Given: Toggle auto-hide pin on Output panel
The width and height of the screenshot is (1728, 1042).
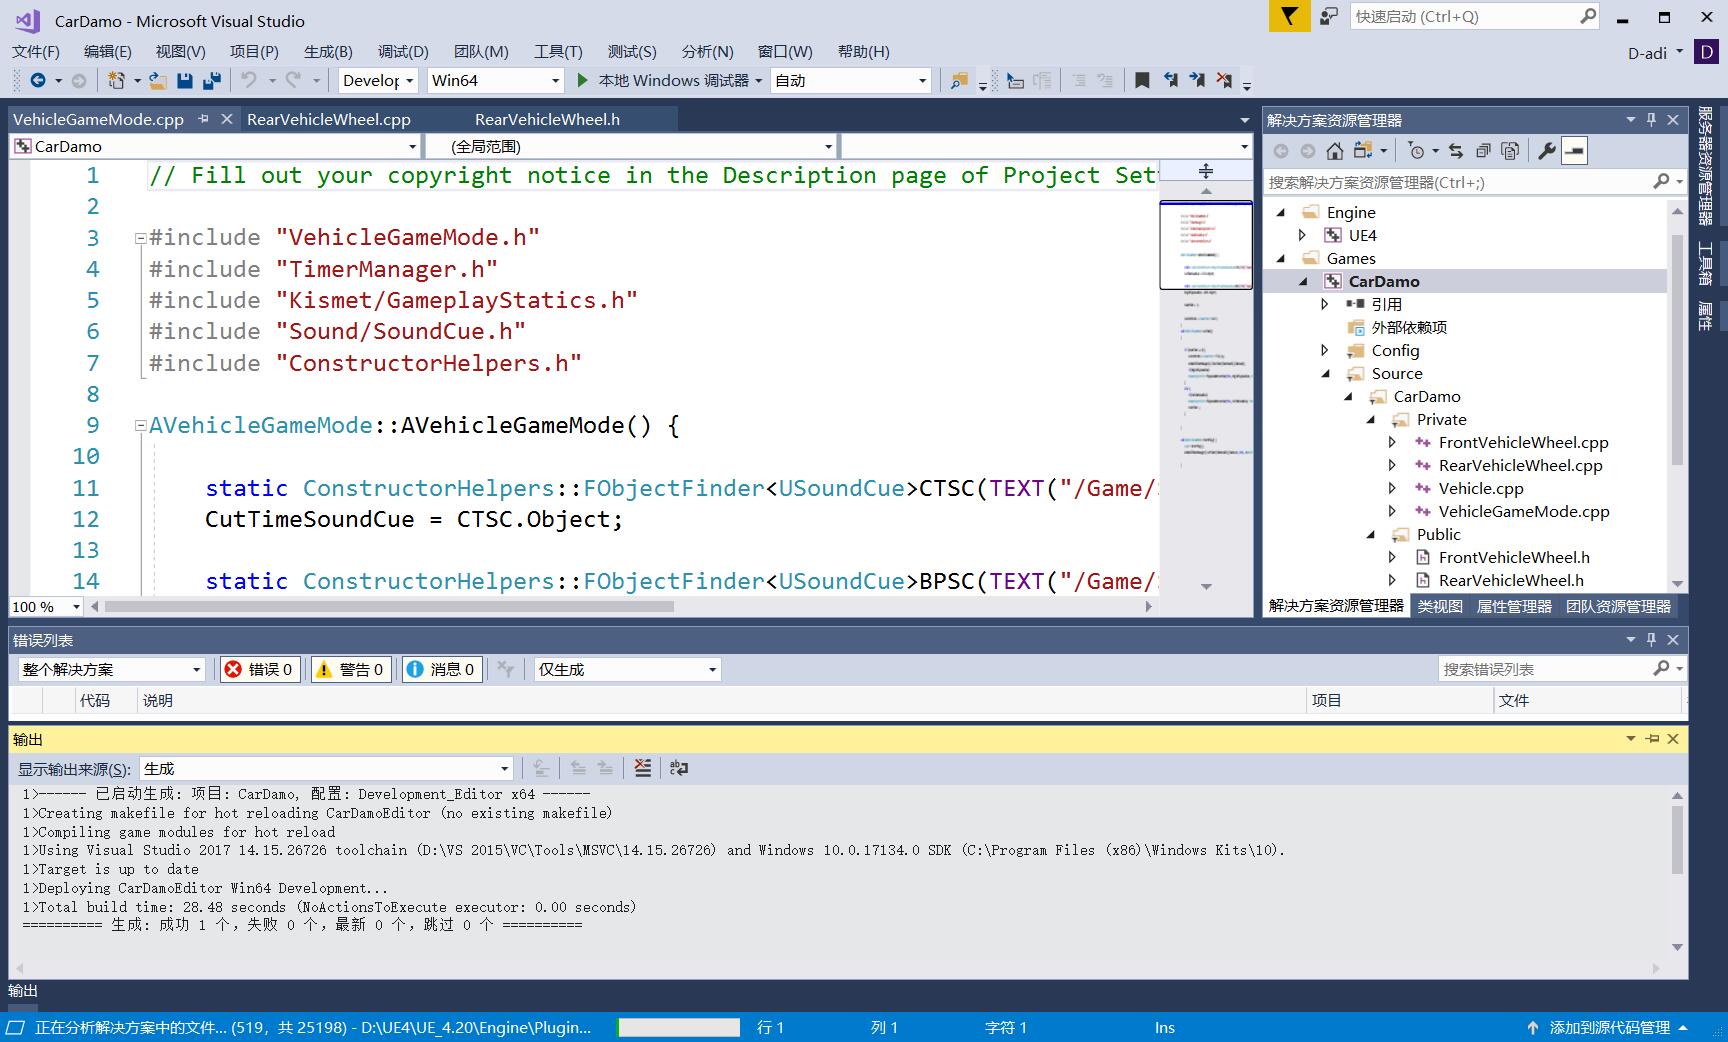Looking at the screenshot, I should coord(1651,739).
